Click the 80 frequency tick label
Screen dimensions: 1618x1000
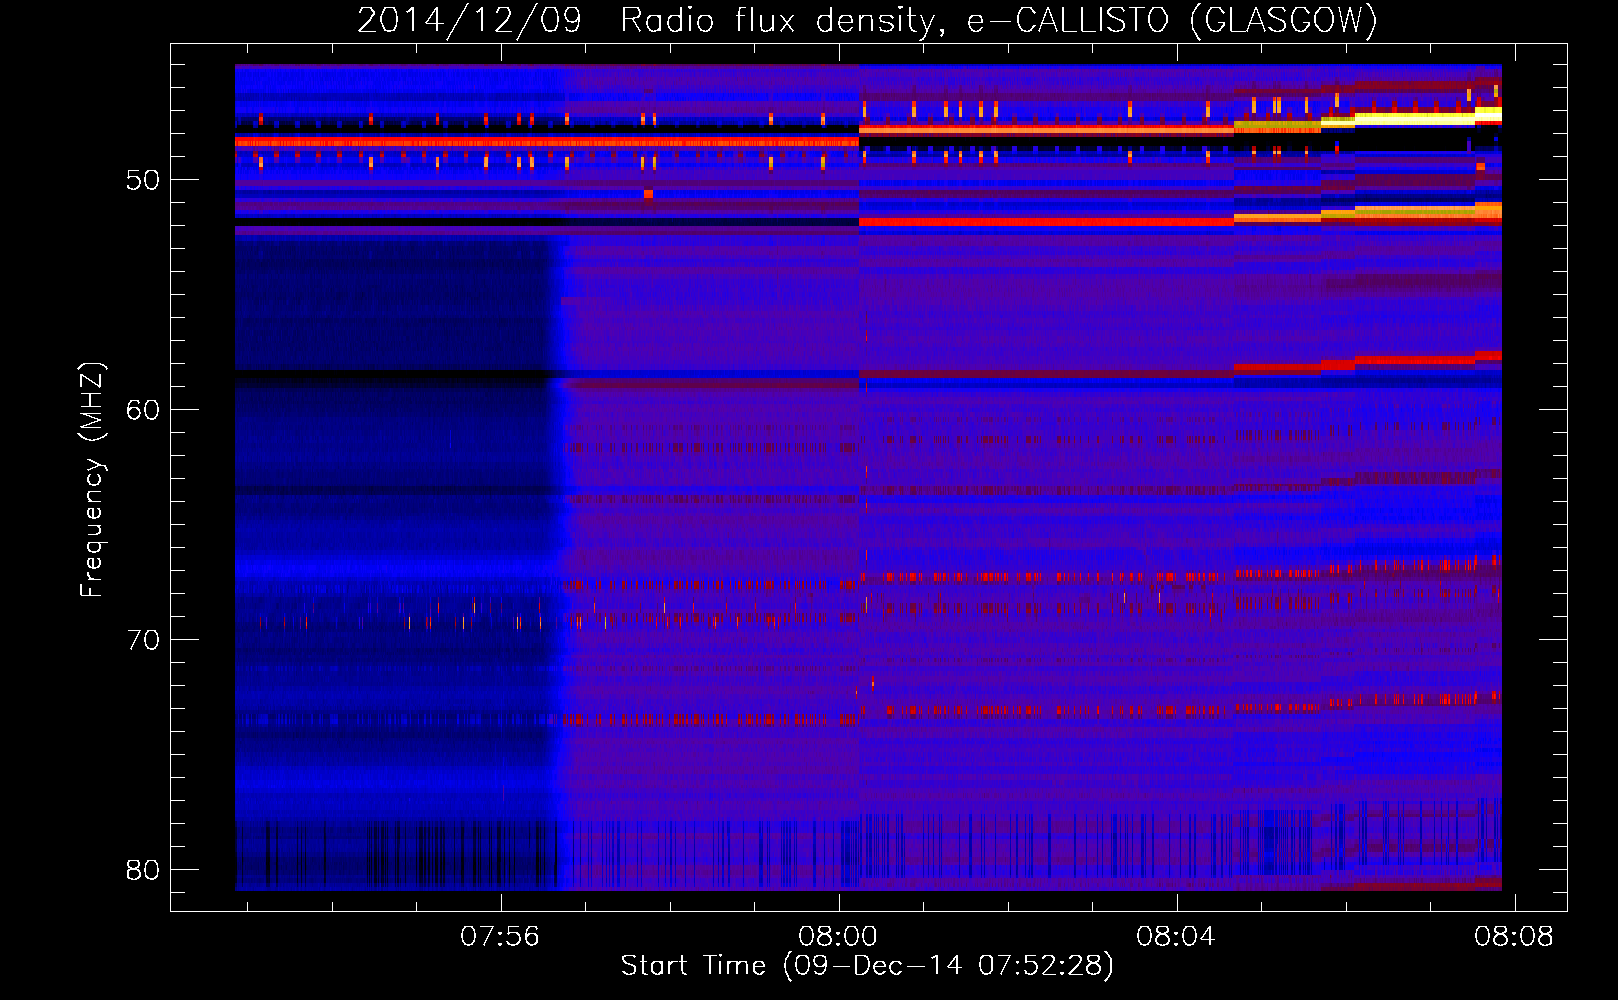[x=143, y=870]
